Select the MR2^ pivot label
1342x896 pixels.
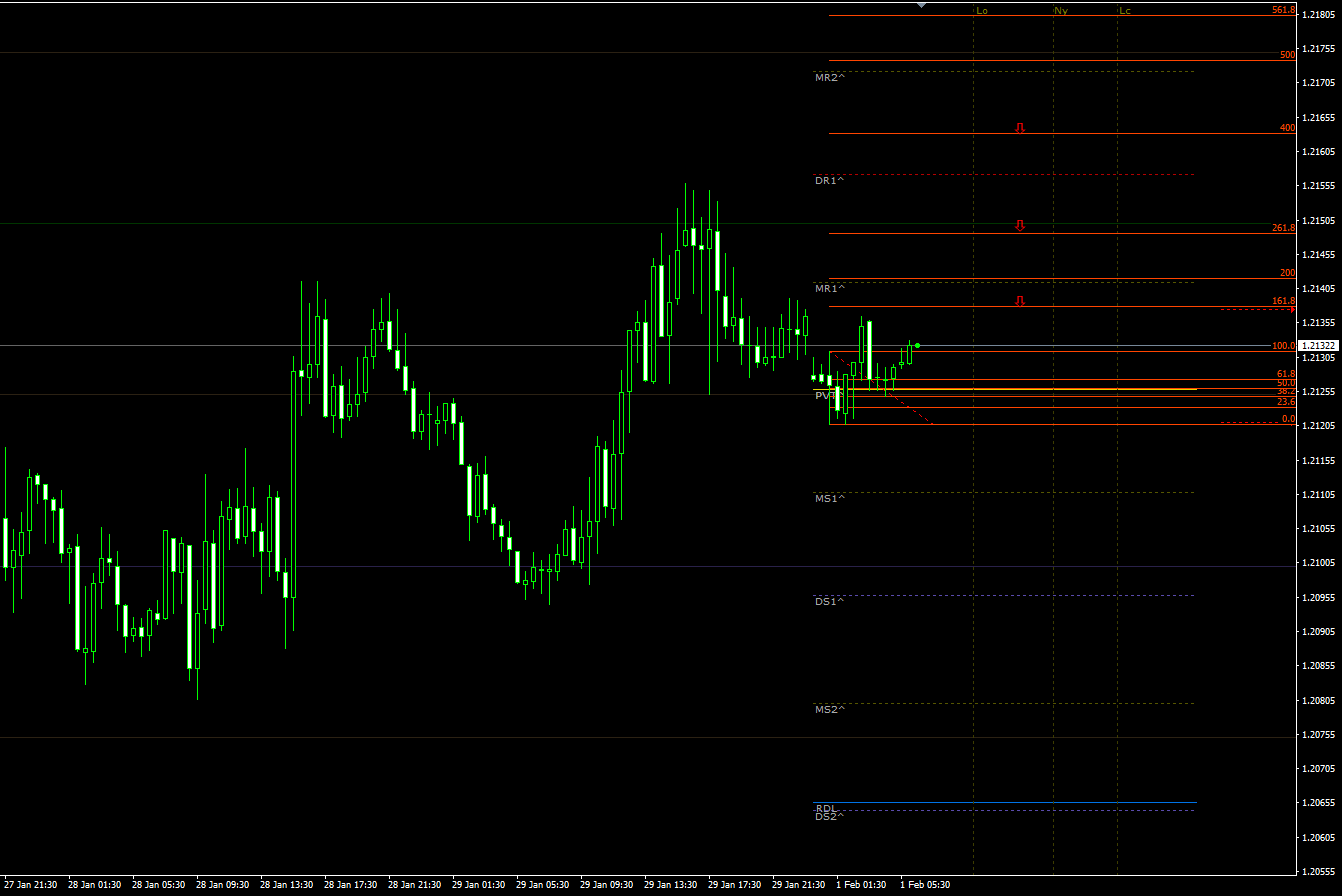coord(830,77)
